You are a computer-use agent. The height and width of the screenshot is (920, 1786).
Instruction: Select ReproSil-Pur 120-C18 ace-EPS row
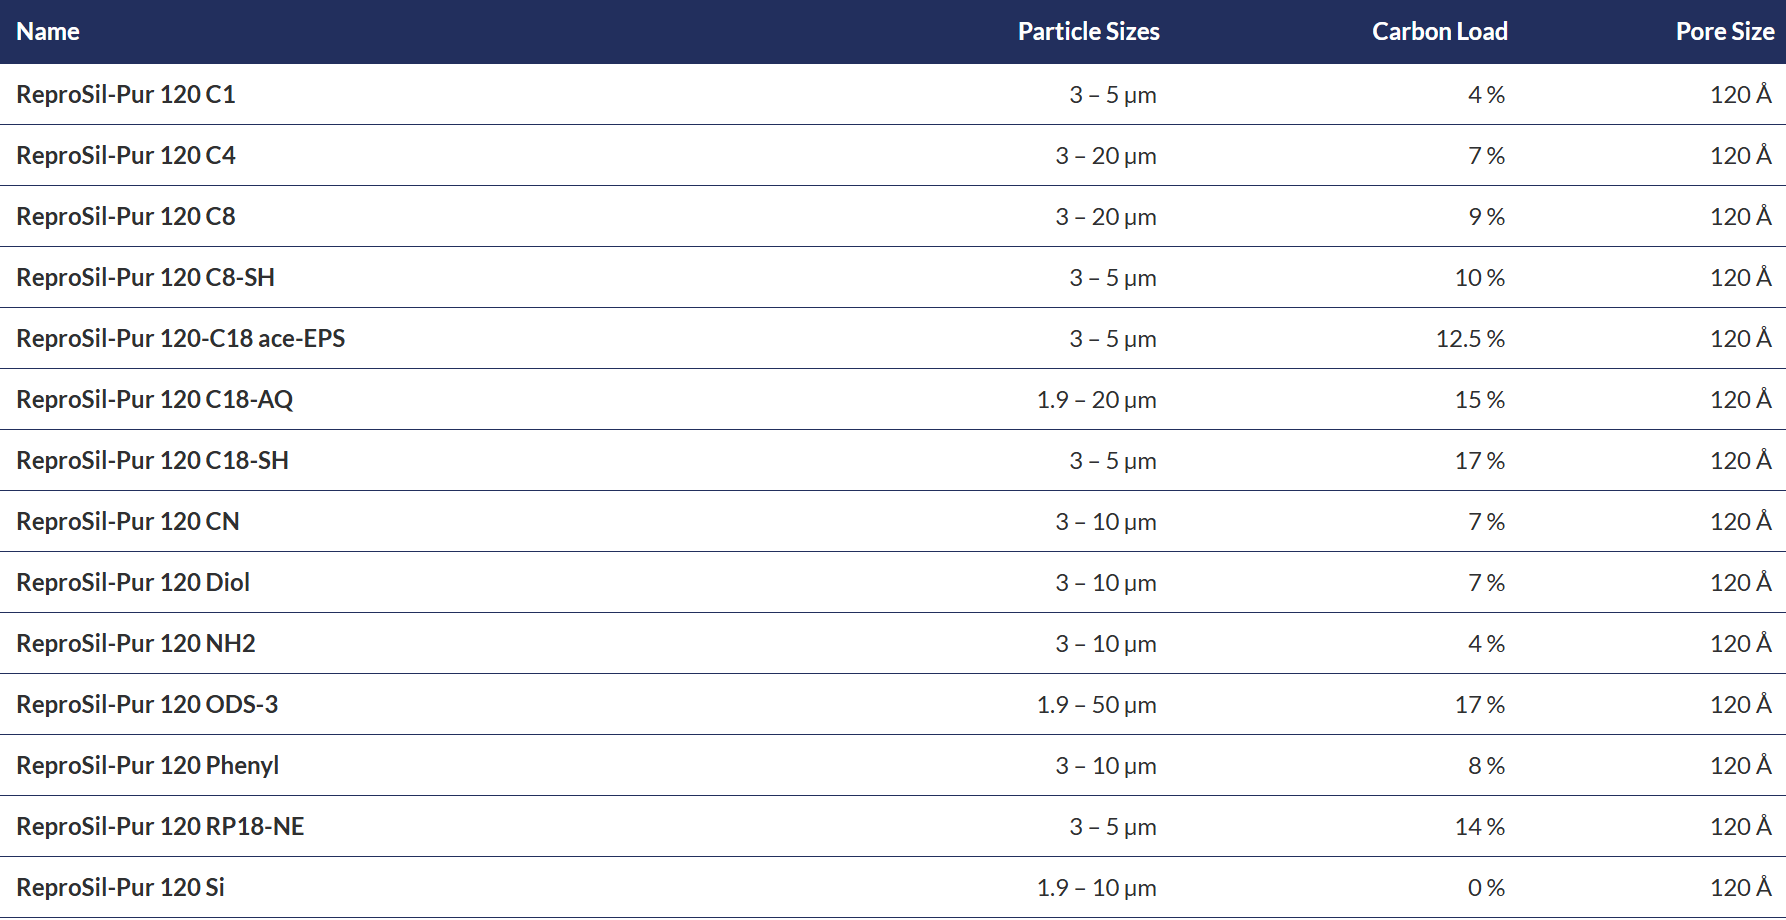[893, 338]
